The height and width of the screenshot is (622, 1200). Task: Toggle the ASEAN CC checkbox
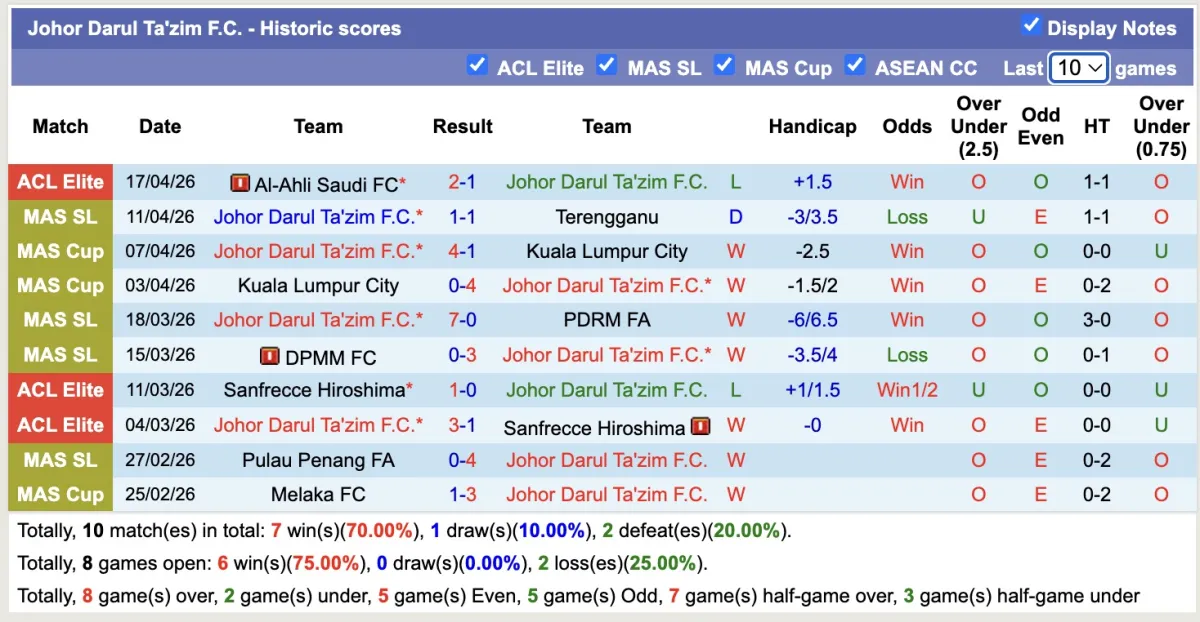pos(855,66)
